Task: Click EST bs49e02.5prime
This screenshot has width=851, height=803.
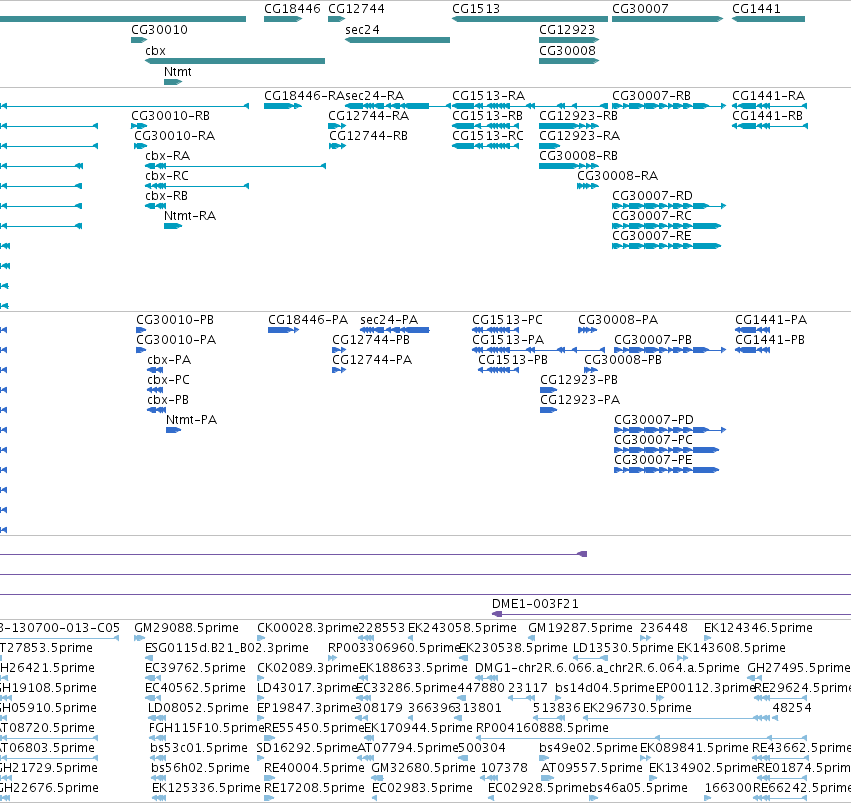Action: click(x=588, y=748)
